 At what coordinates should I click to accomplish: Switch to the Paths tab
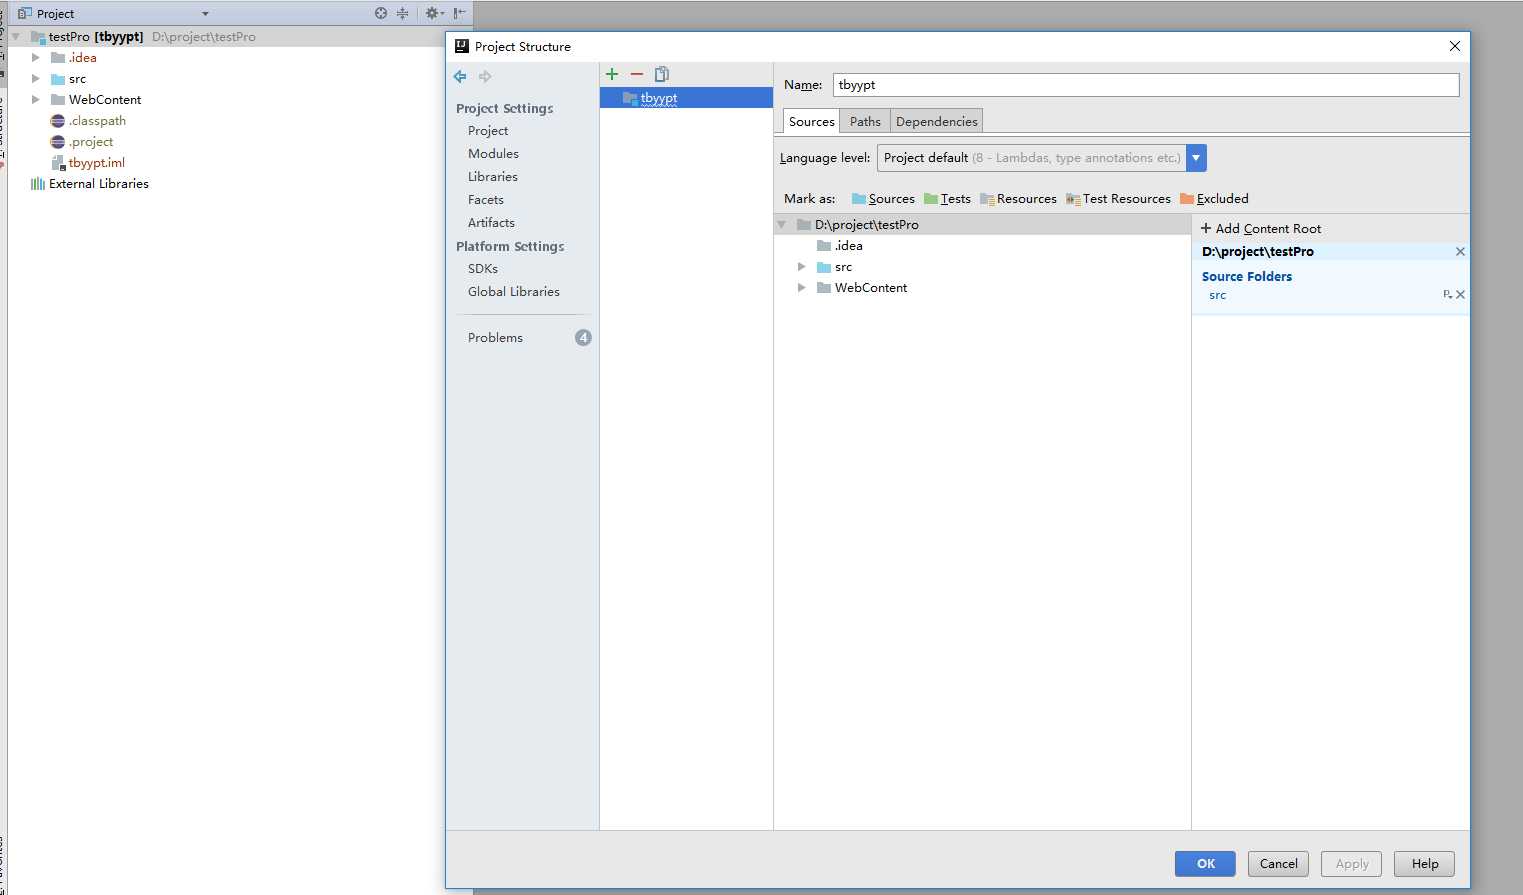[865, 121]
